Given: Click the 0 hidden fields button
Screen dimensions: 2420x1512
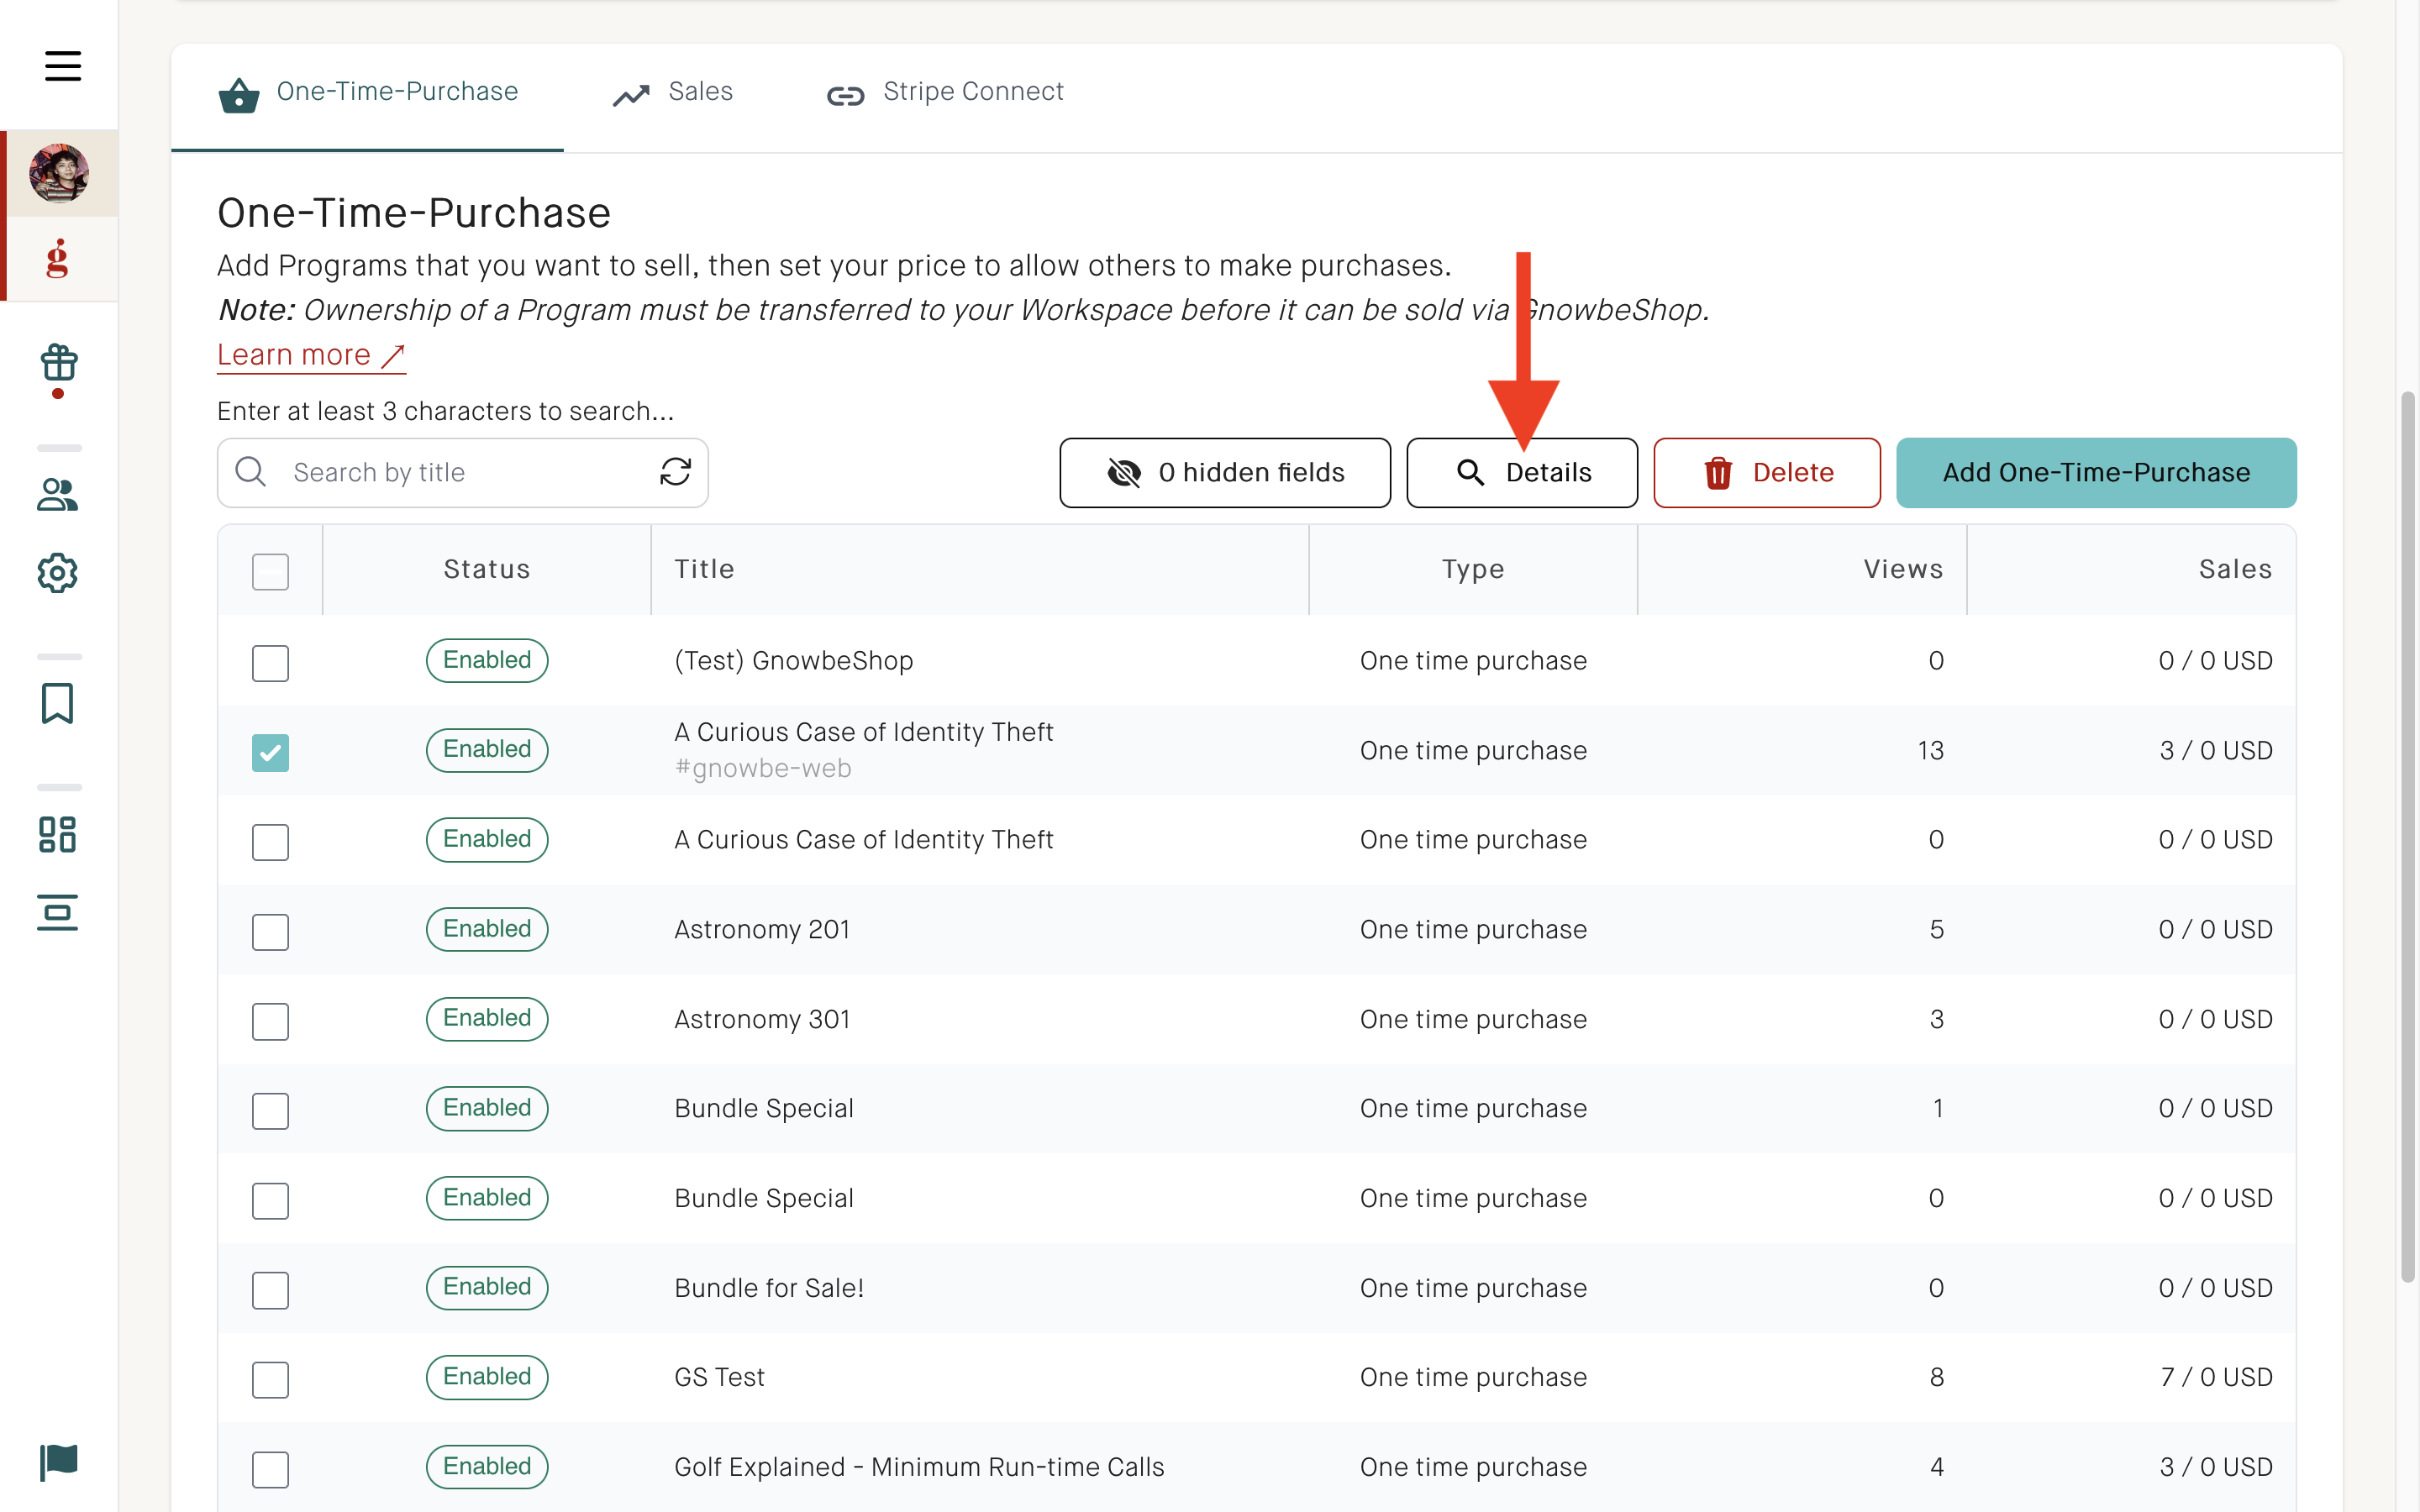Looking at the screenshot, I should (x=1225, y=473).
